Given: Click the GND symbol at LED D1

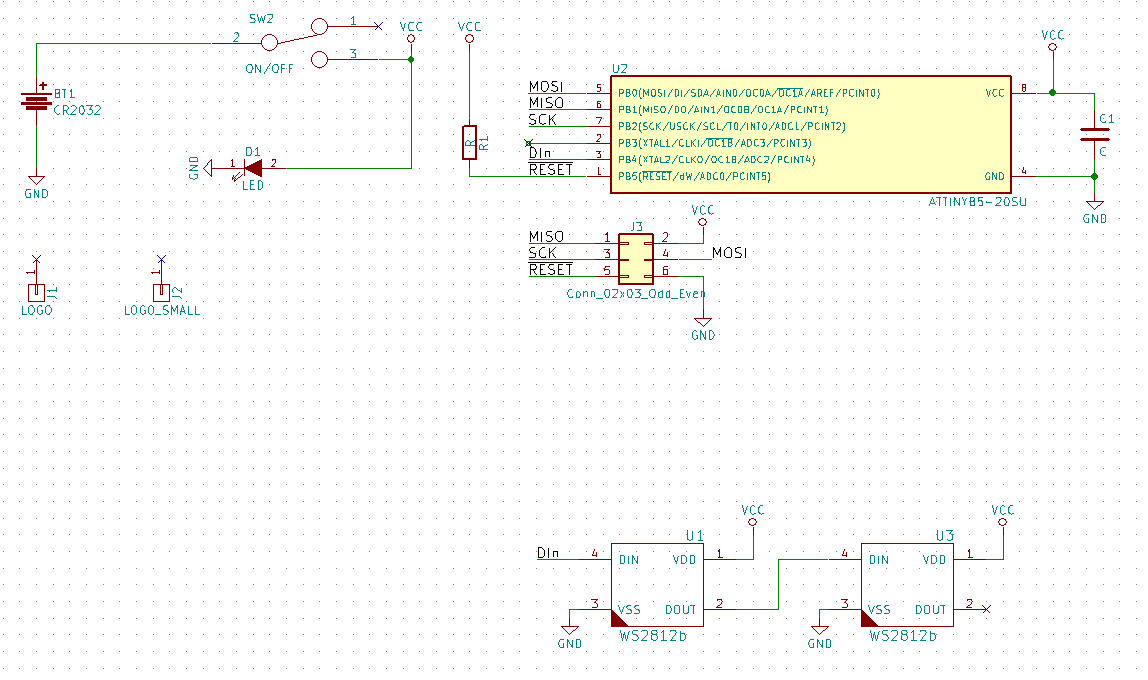Looking at the screenshot, I should [x=201, y=168].
